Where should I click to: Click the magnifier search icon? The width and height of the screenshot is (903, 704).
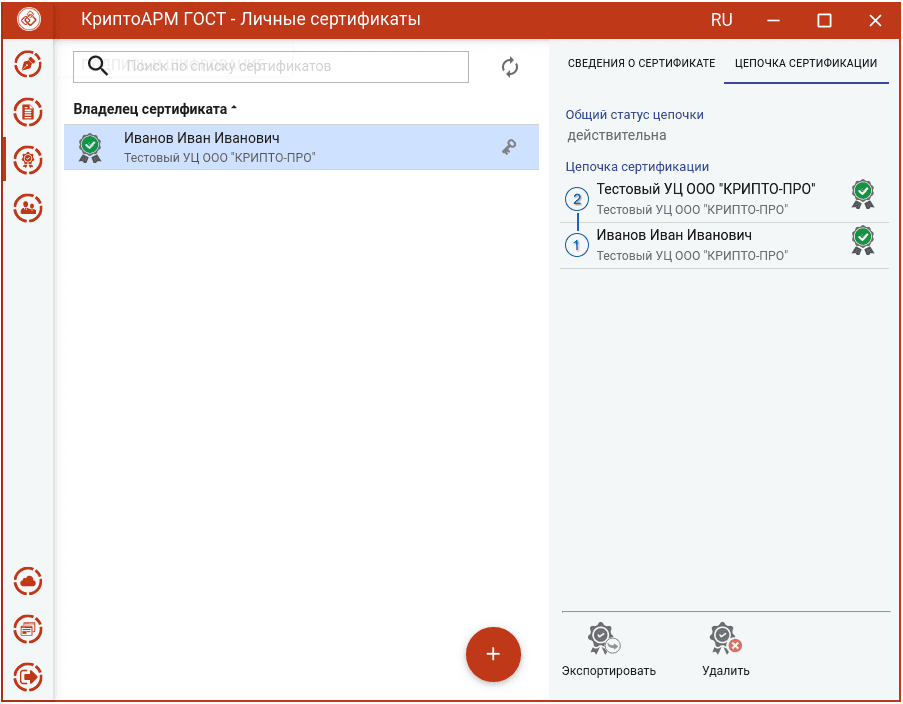point(98,66)
